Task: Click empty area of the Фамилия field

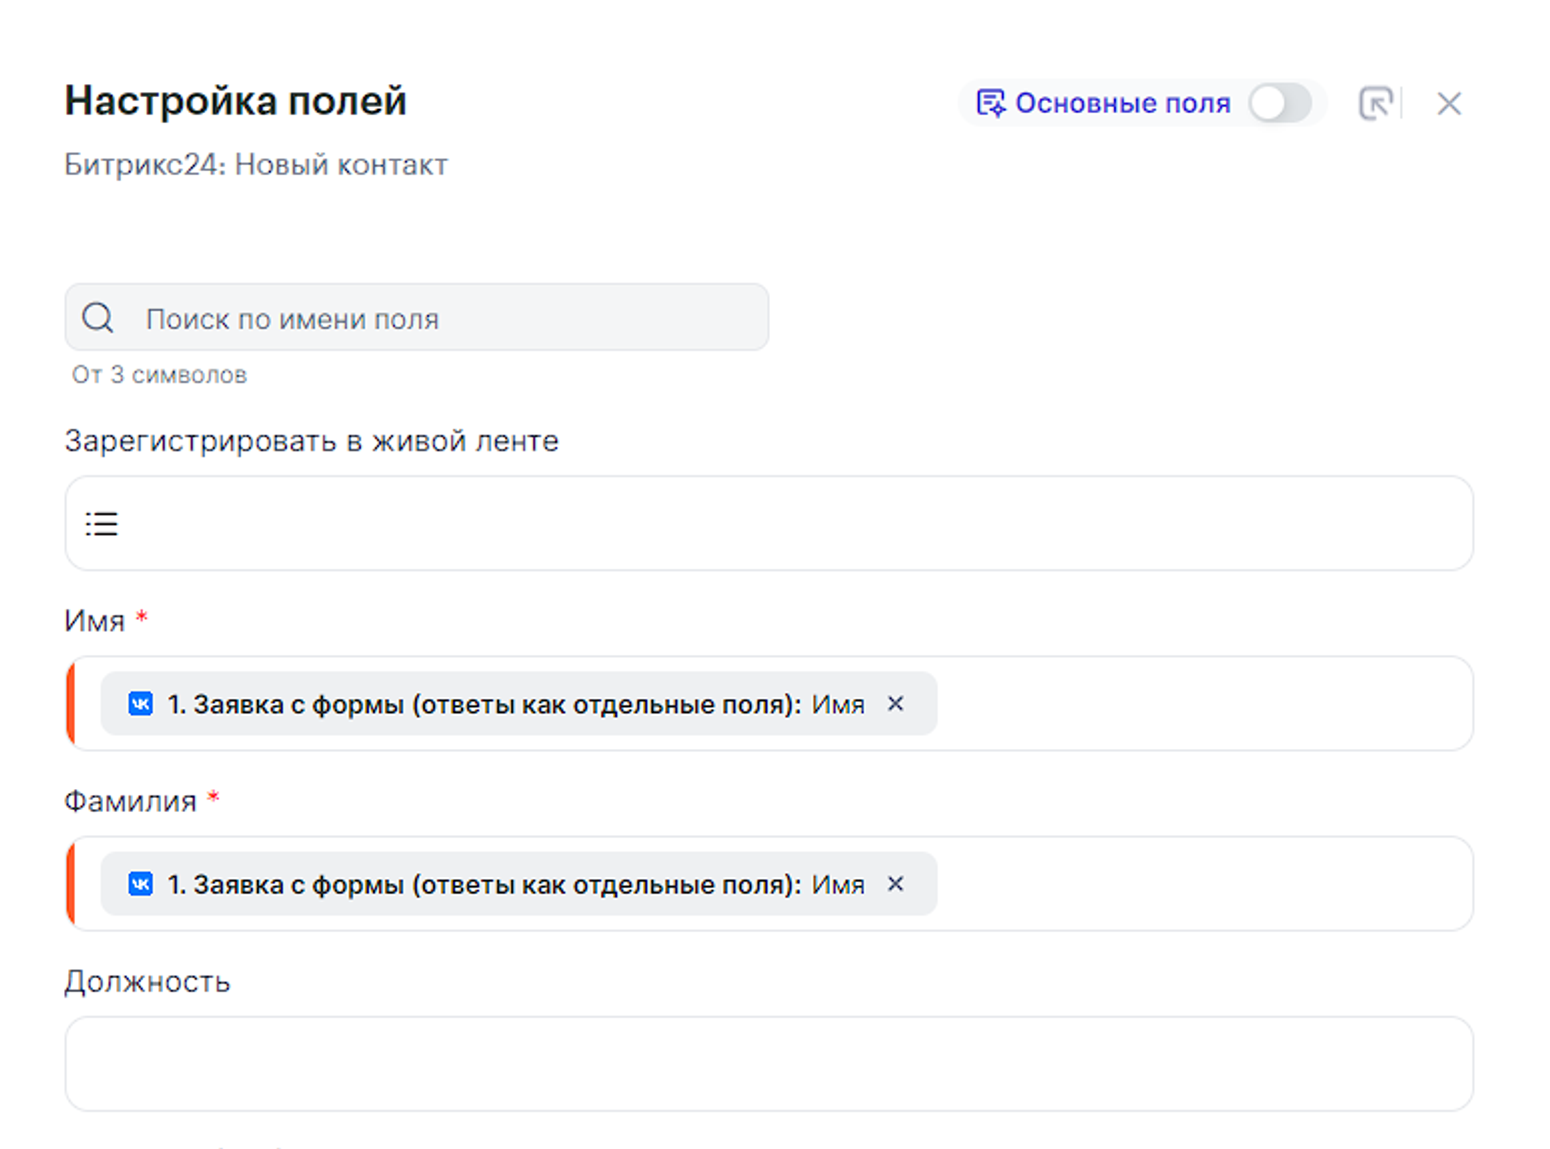Action: [1200, 884]
